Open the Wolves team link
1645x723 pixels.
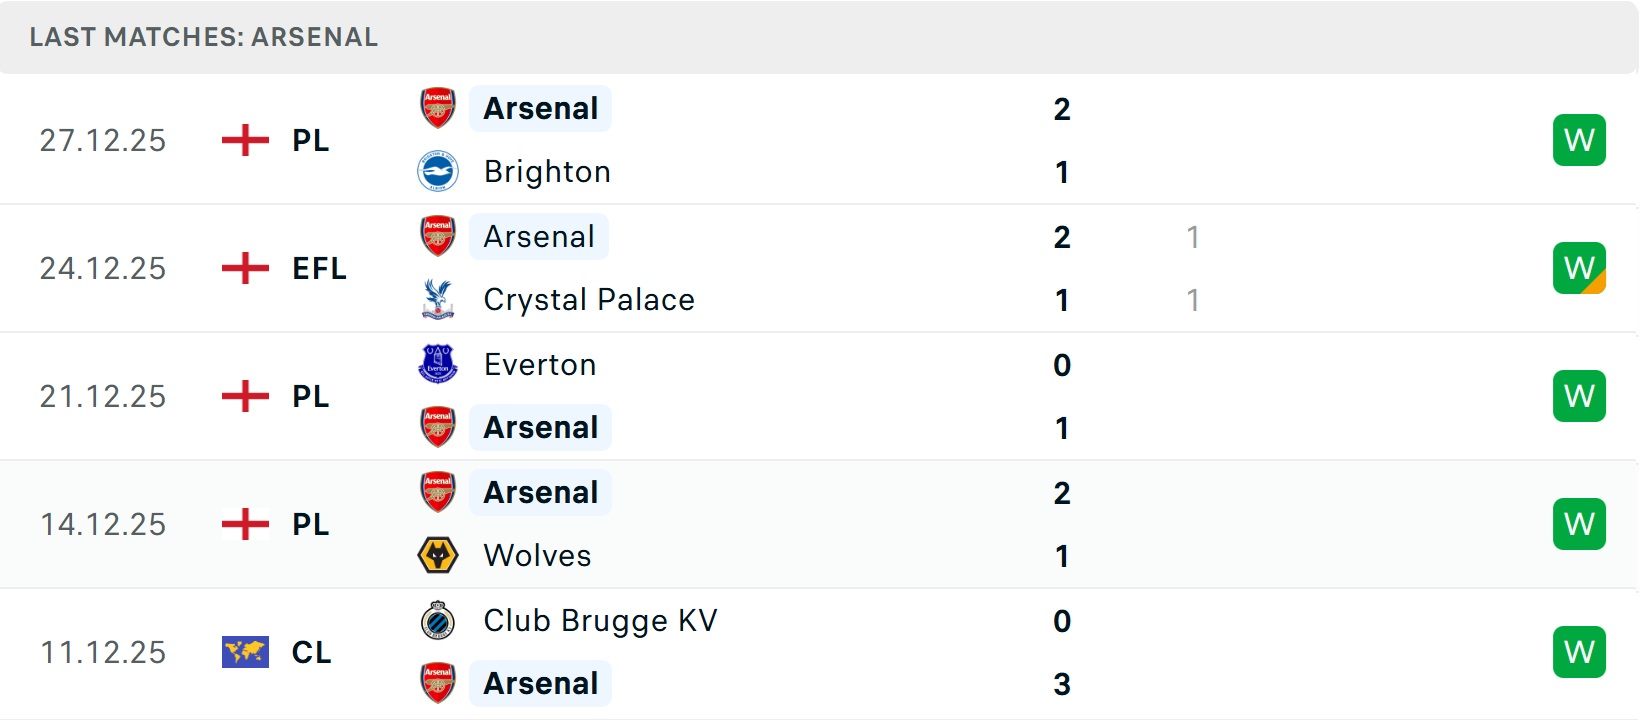click(537, 556)
